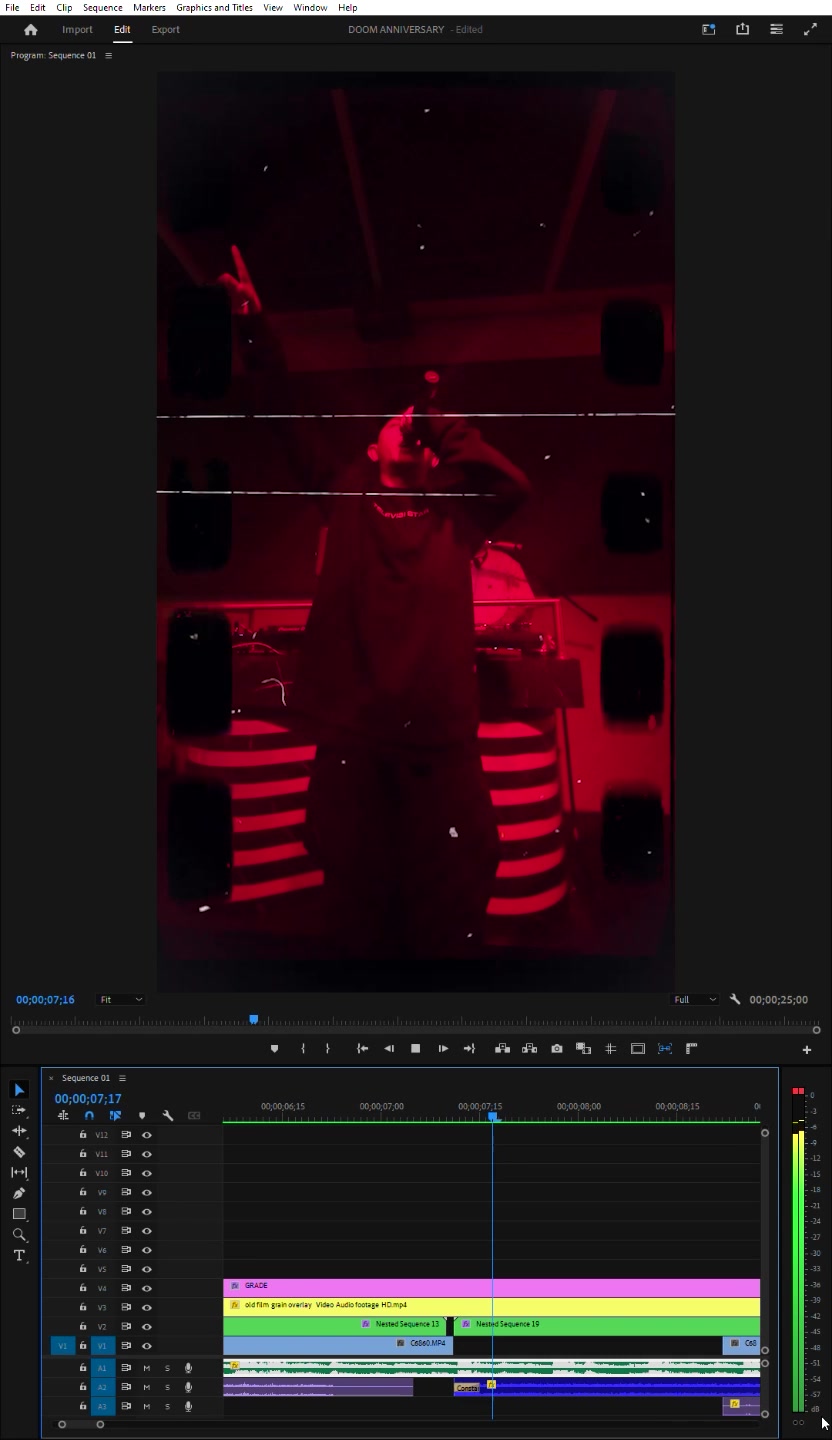Hide track V4 with eye icon
The image size is (832, 1440).
pyautogui.click(x=147, y=1288)
